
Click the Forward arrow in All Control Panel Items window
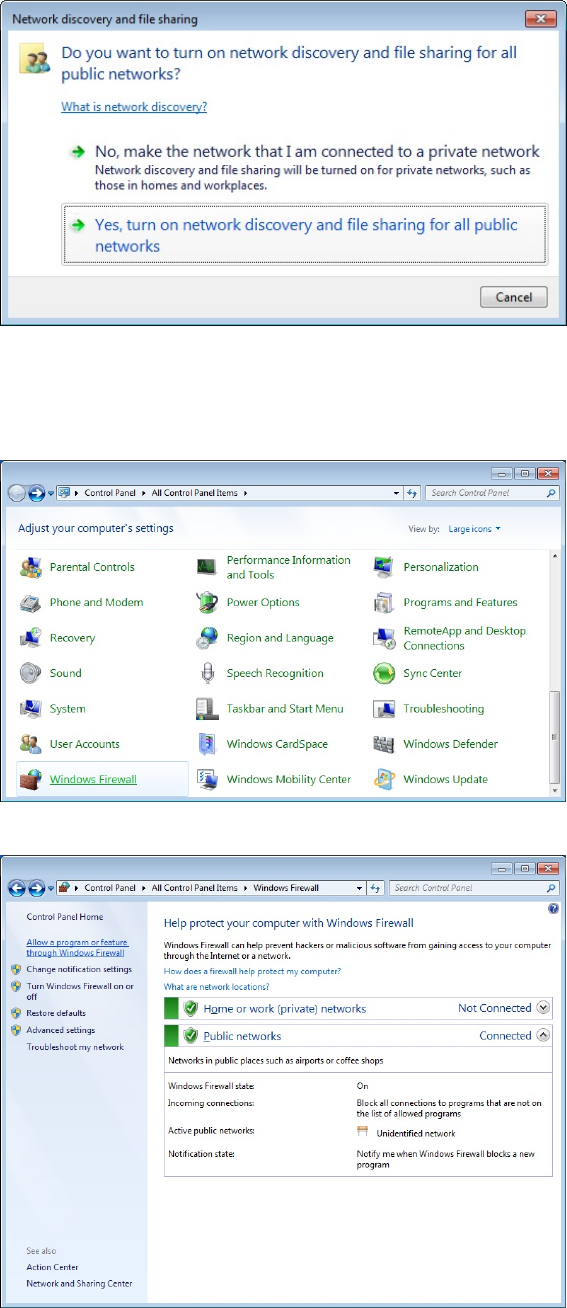(37, 493)
